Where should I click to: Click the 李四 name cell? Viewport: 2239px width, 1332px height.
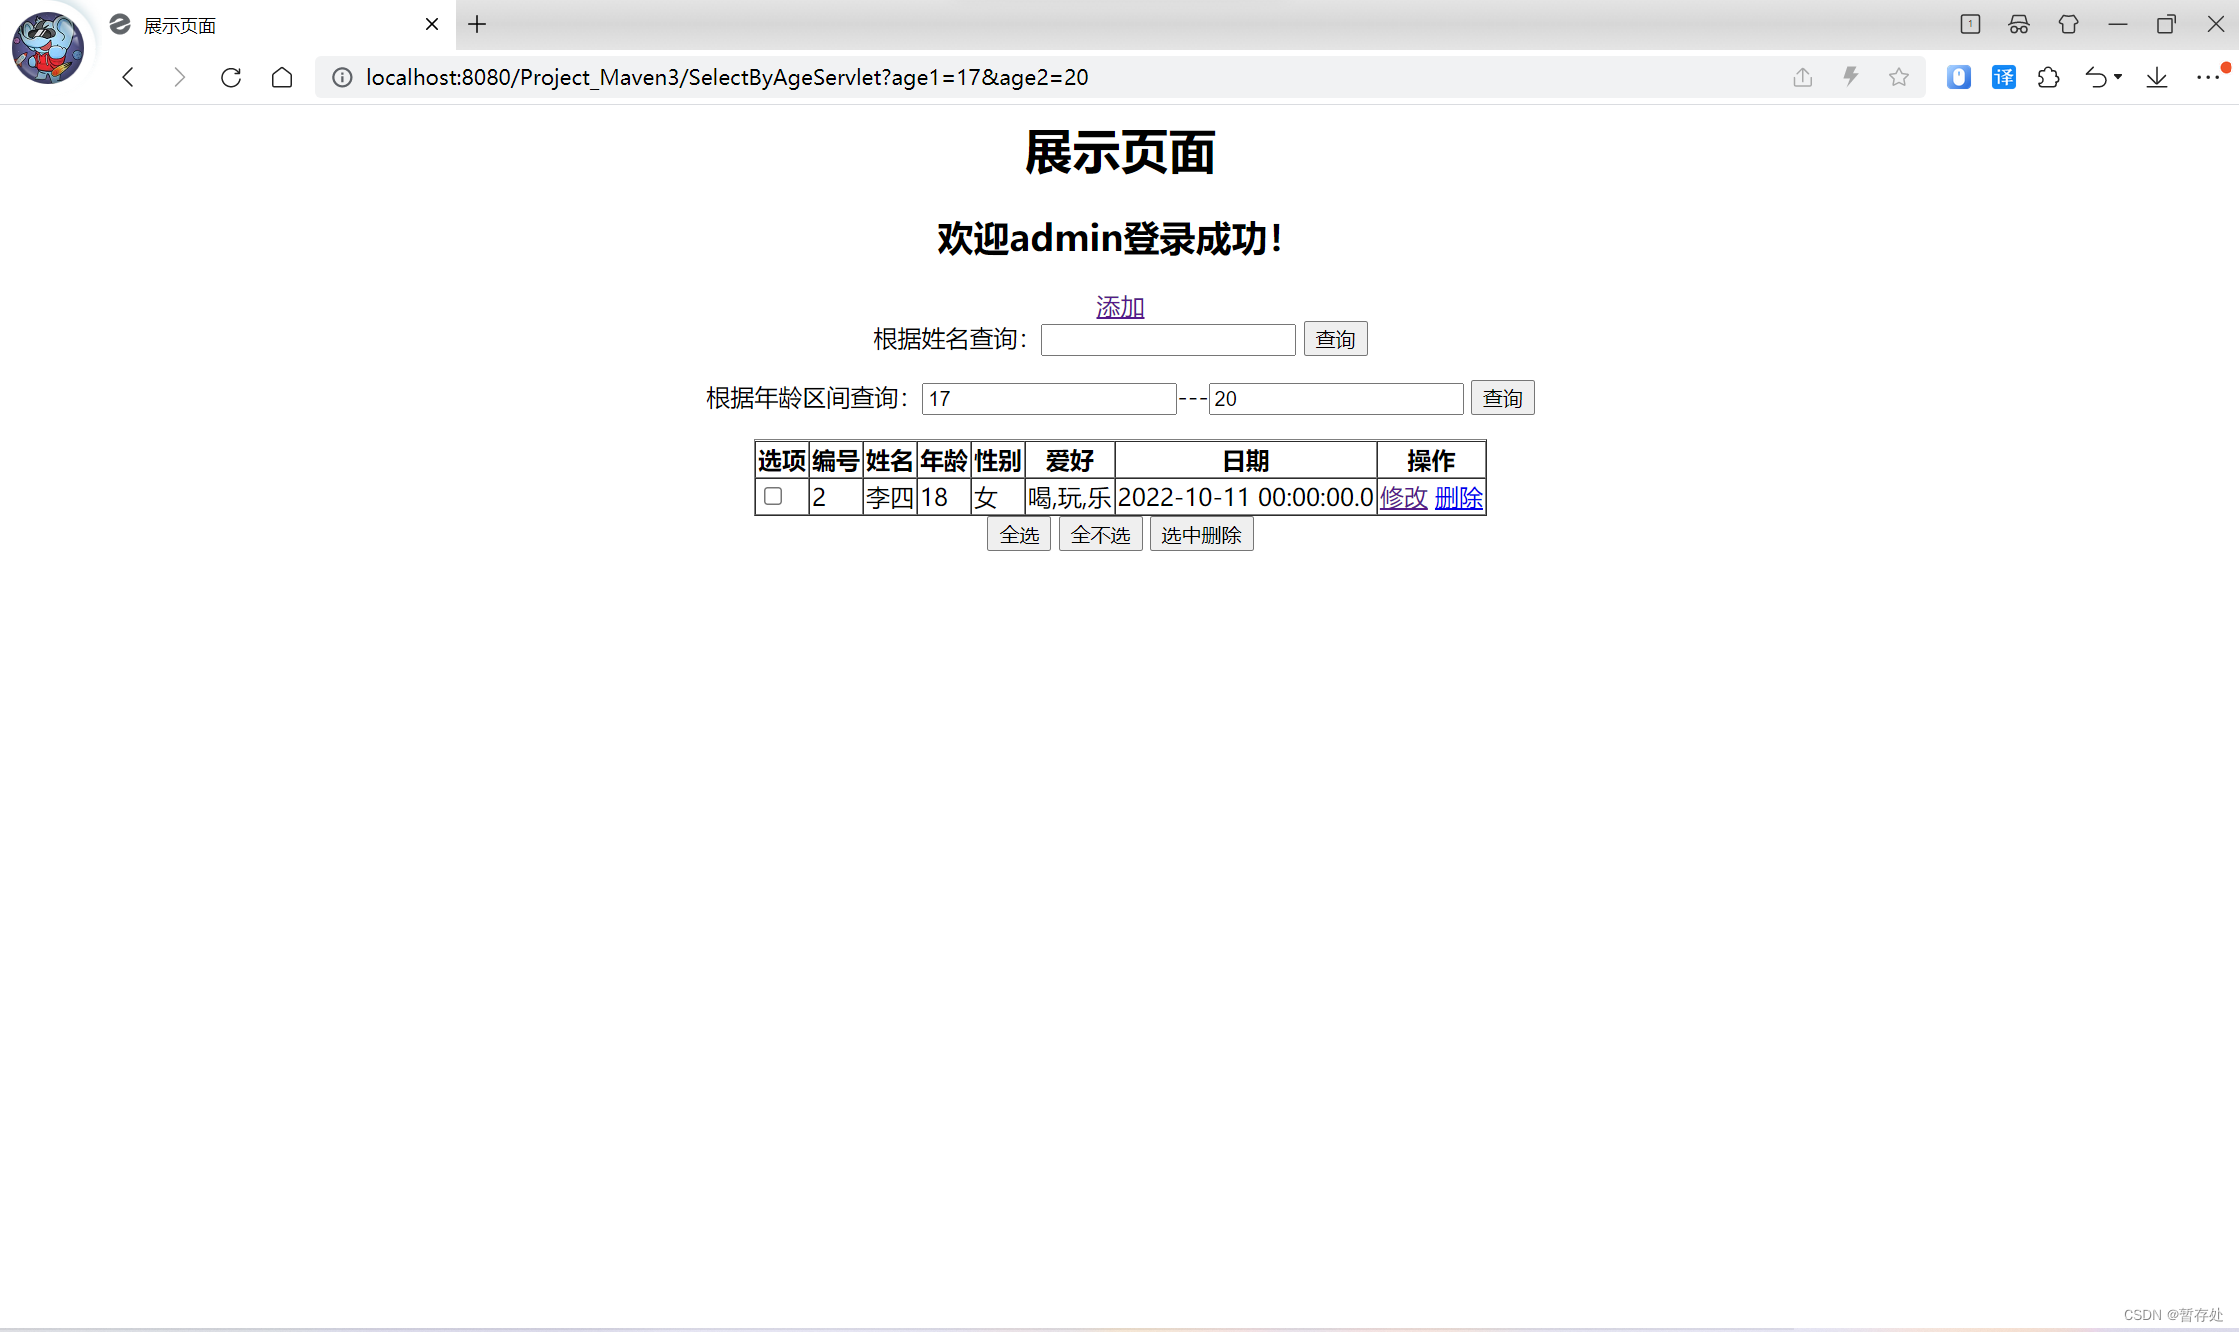coord(890,497)
